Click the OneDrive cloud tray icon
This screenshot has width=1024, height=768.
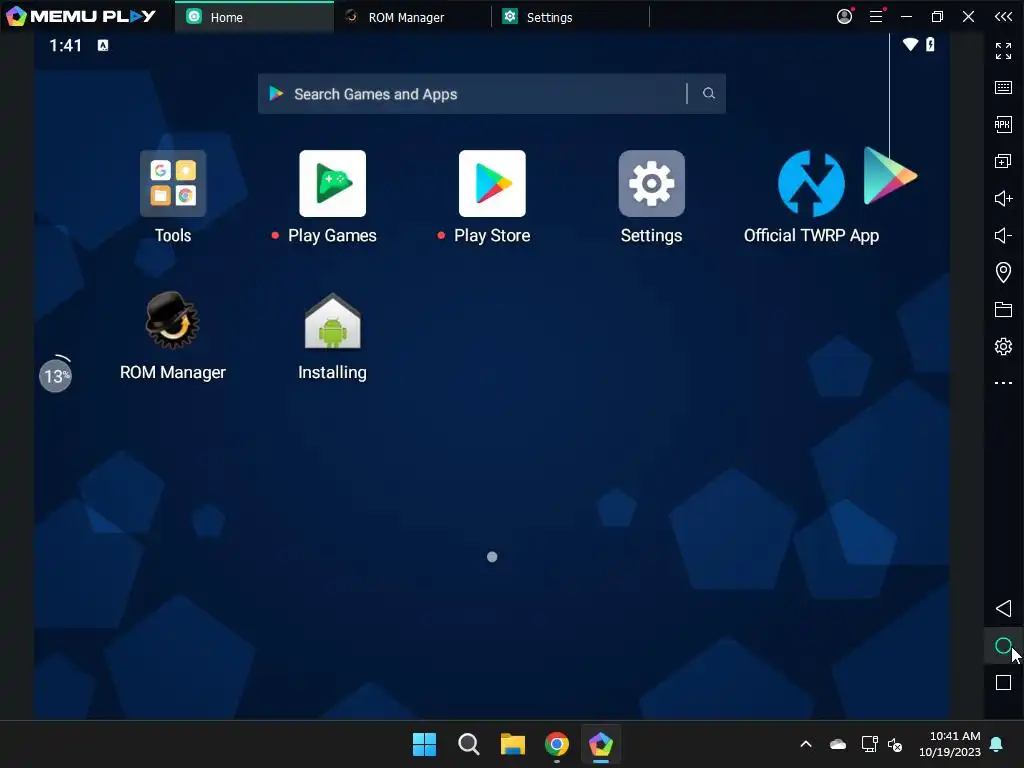[x=837, y=744]
